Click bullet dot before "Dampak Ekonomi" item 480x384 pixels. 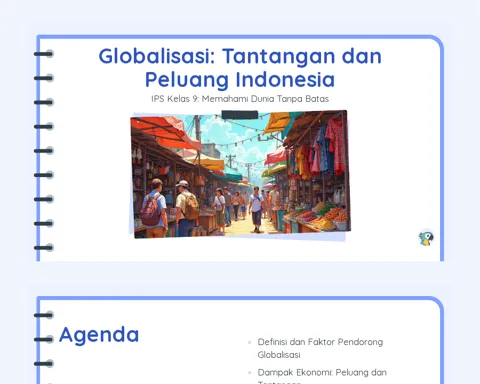point(249,373)
